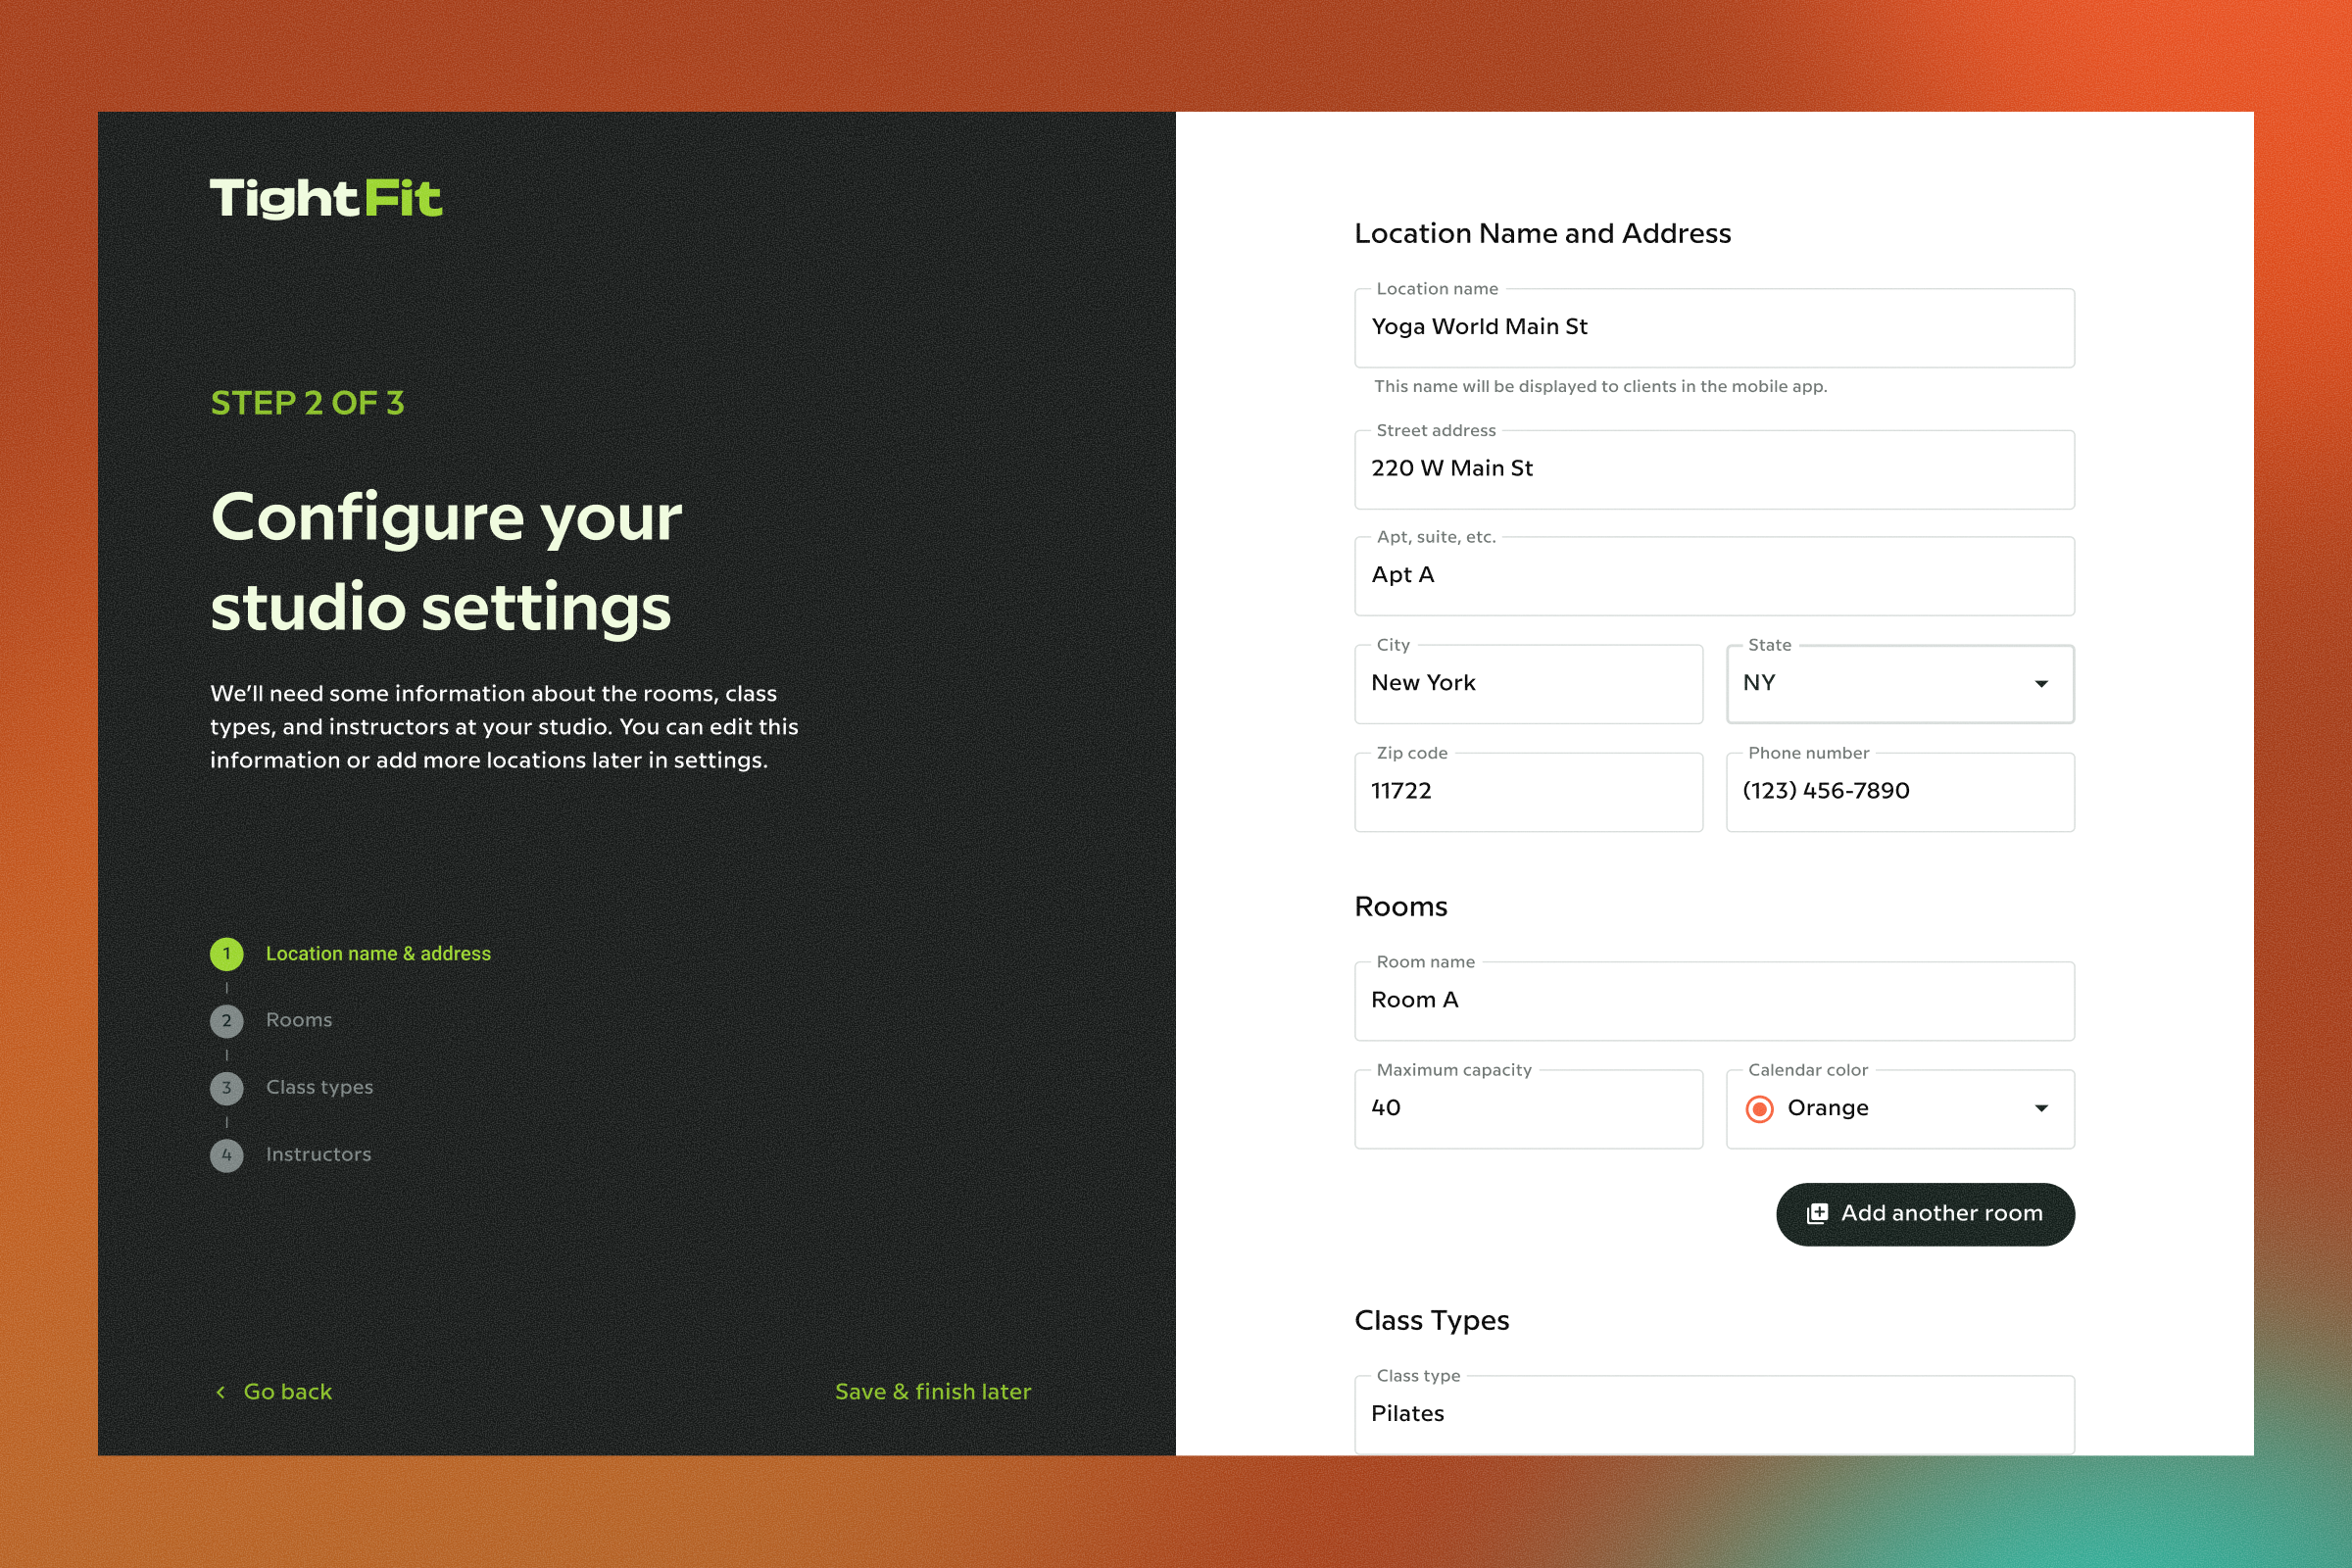This screenshot has height=1568, width=2352.
Task: Click Add another room button
Action: tap(1925, 1214)
